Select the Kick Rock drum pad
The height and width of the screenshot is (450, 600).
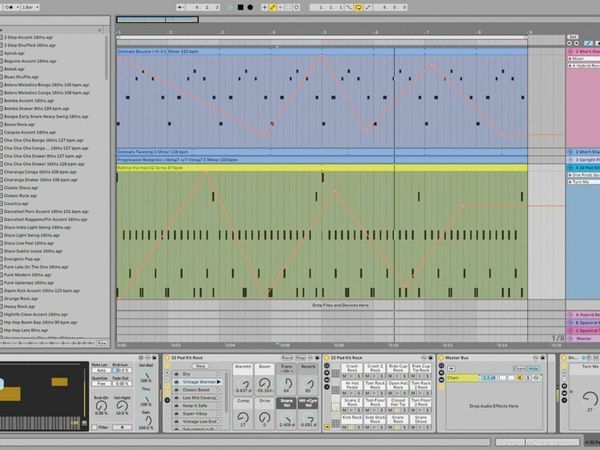[352, 419]
